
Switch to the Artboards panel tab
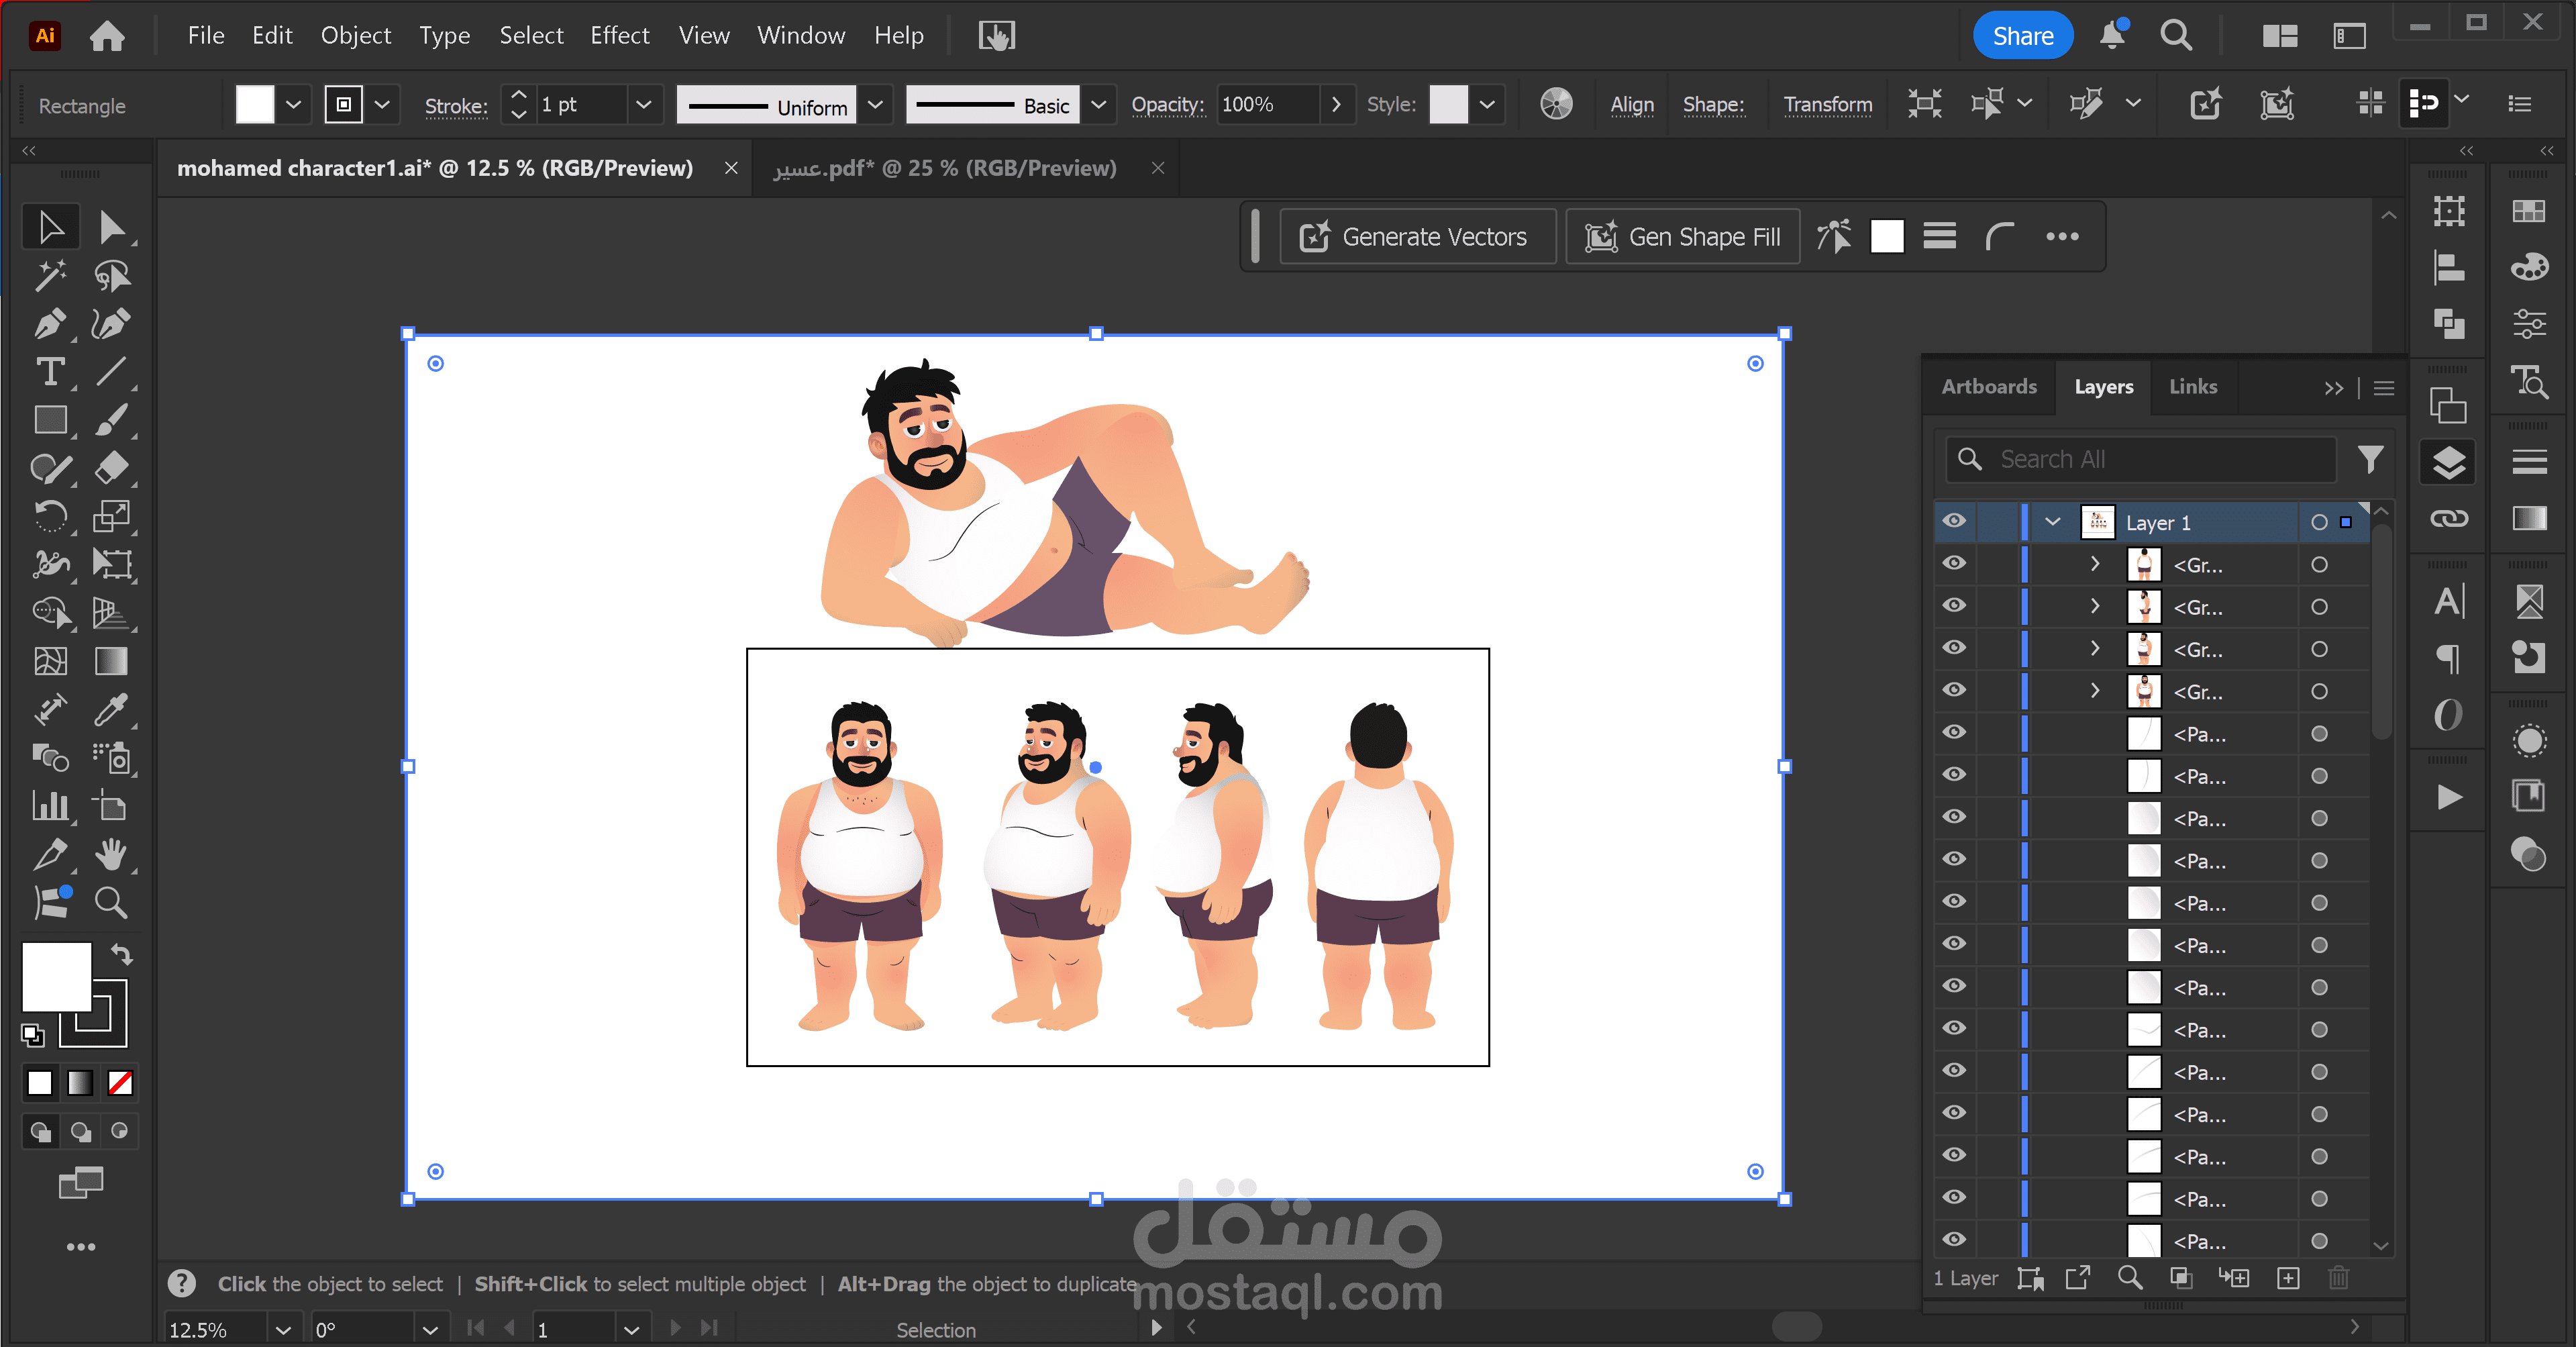tap(1988, 387)
